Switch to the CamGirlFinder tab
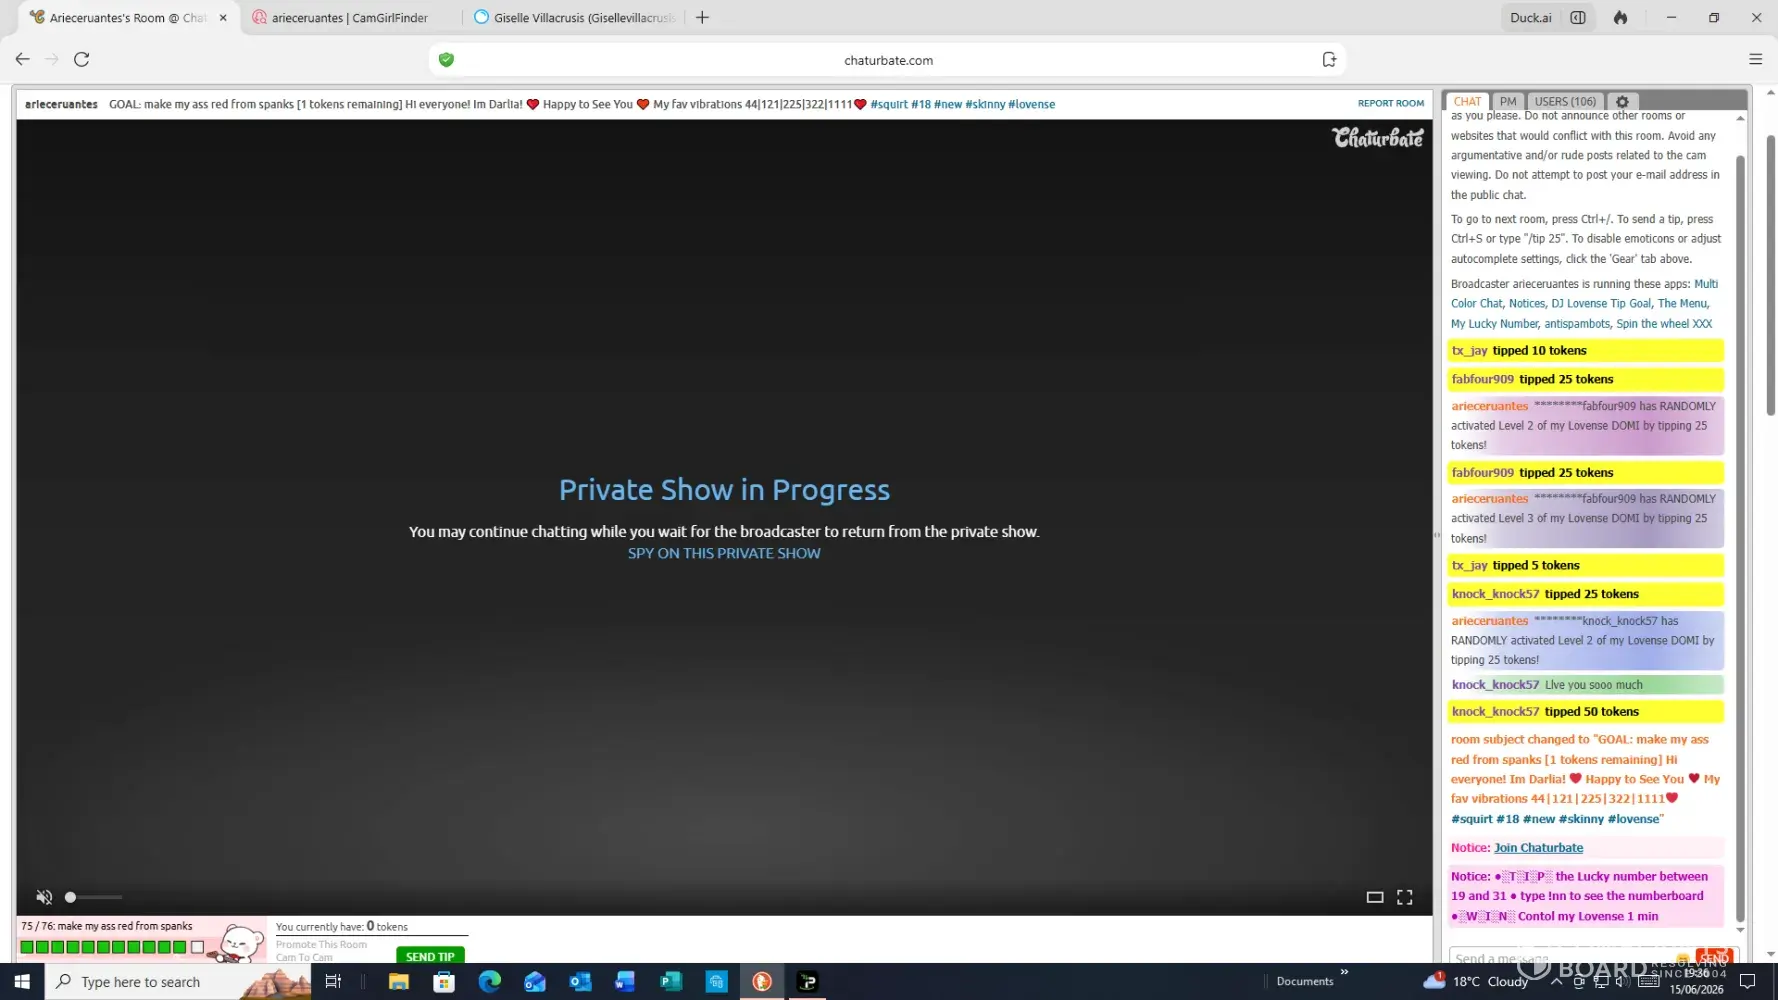Screen dimensions: 1778x1000 tap(350, 18)
